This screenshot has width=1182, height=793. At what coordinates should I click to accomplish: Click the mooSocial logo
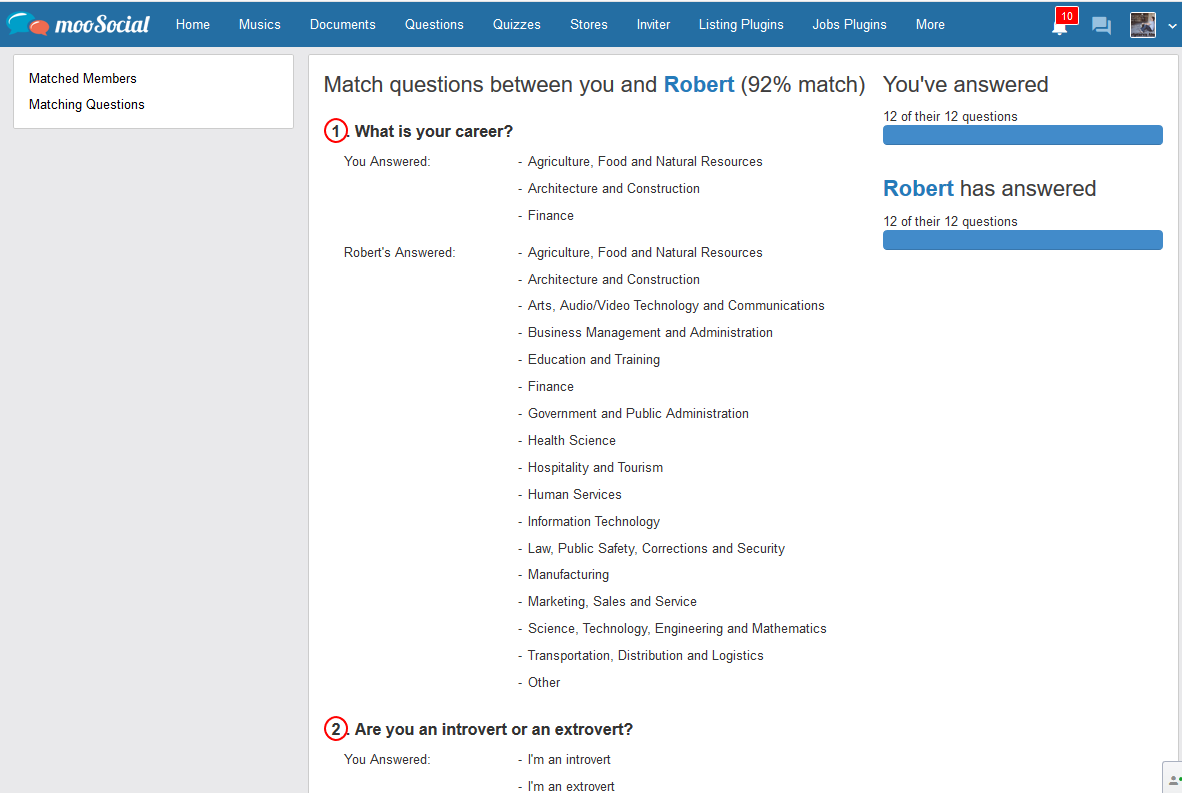(78, 24)
